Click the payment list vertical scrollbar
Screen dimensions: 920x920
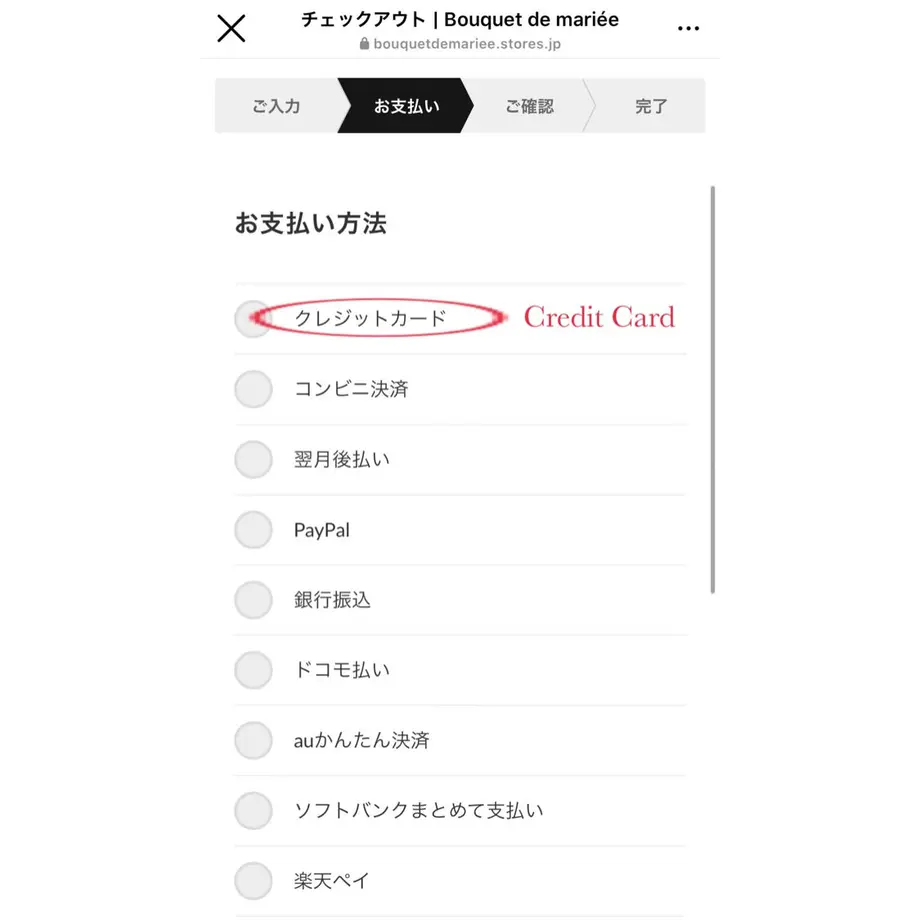tap(712, 390)
